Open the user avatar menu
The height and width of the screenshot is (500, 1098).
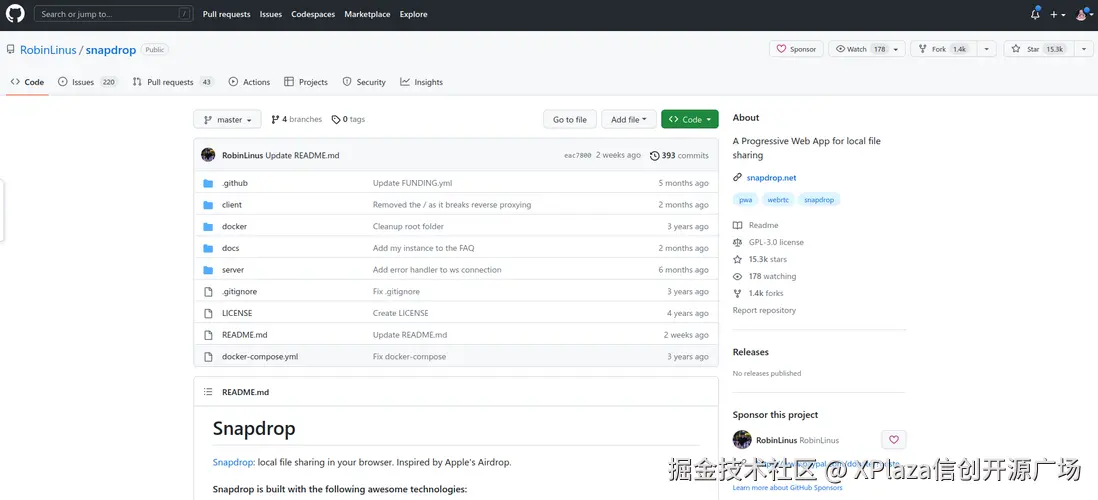tap(1084, 15)
